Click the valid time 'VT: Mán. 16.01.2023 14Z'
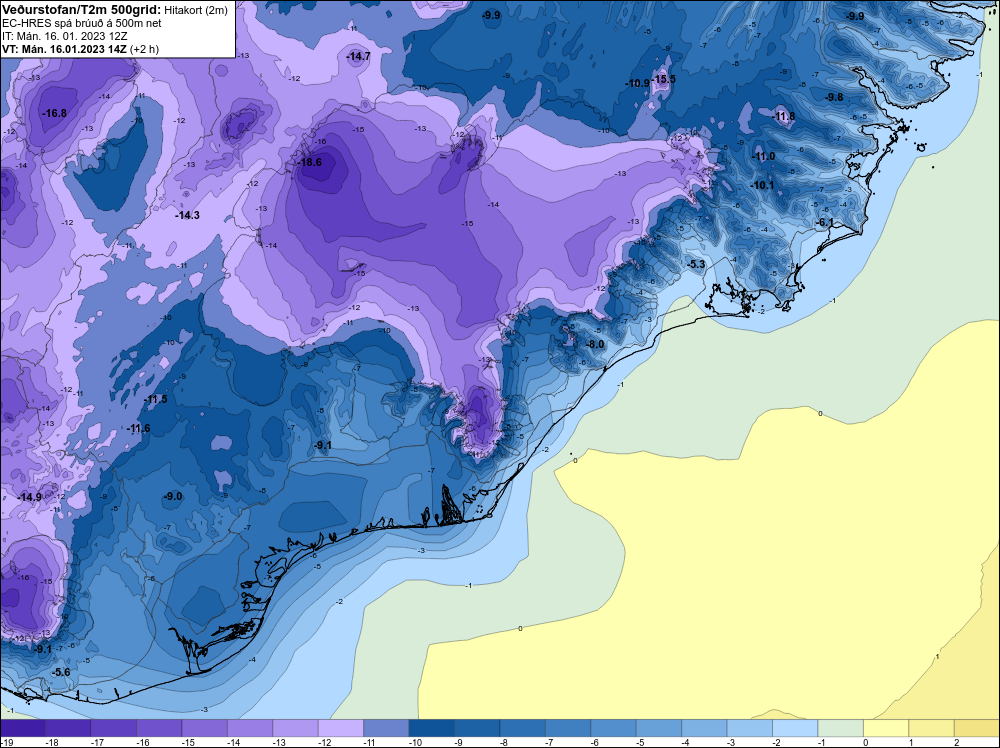This screenshot has width=1000, height=748. pos(64,49)
